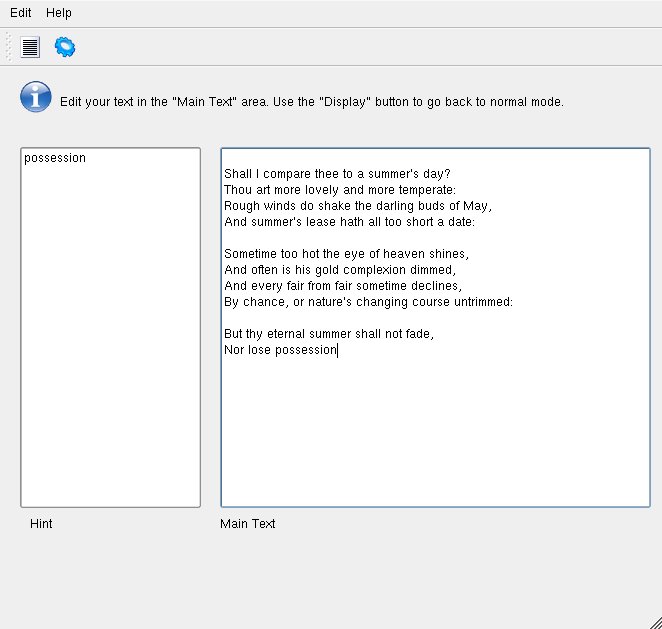Open the Help menu
Image resolution: width=662 pixels, height=629 pixels.
59,13
